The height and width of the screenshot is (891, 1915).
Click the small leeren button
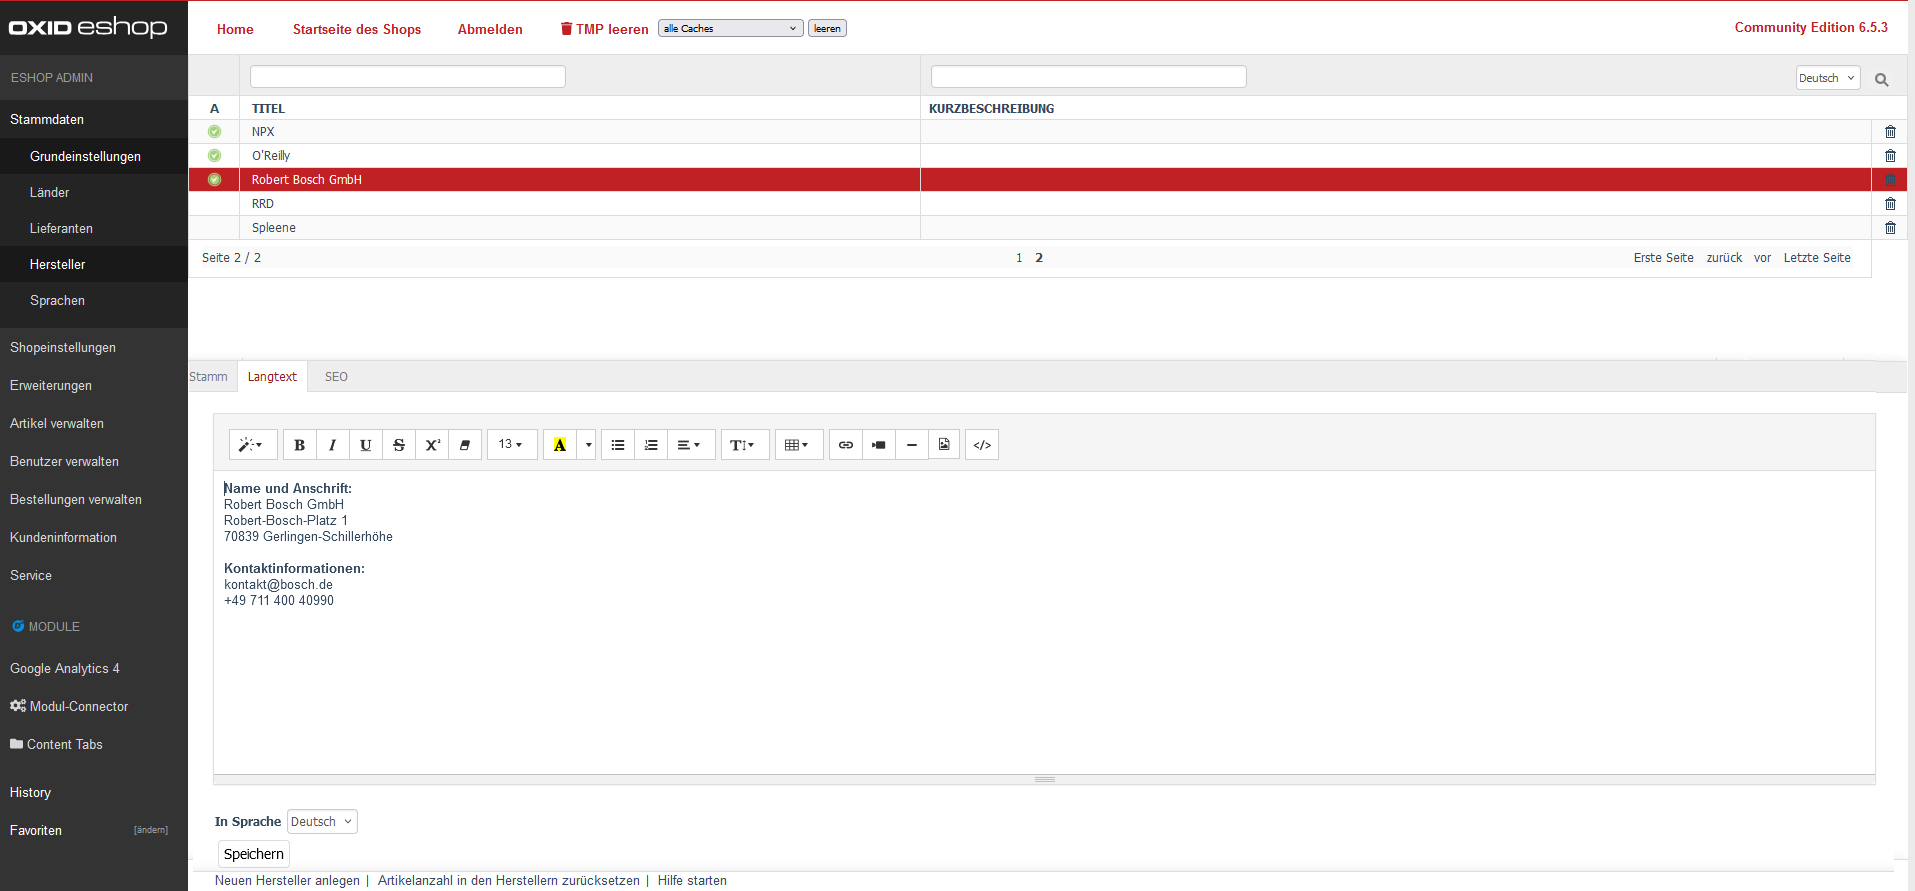[x=827, y=28]
